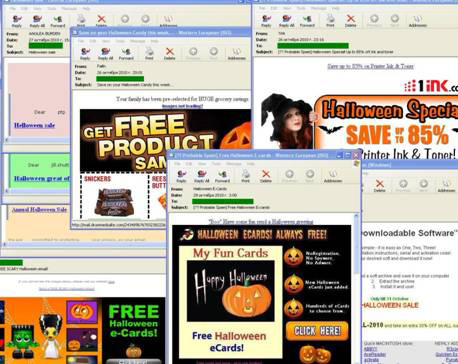This screenshot has width=458, height=364.
Task: Print the Printer Ink & Toner message
Action: click(x=330, y=21)
